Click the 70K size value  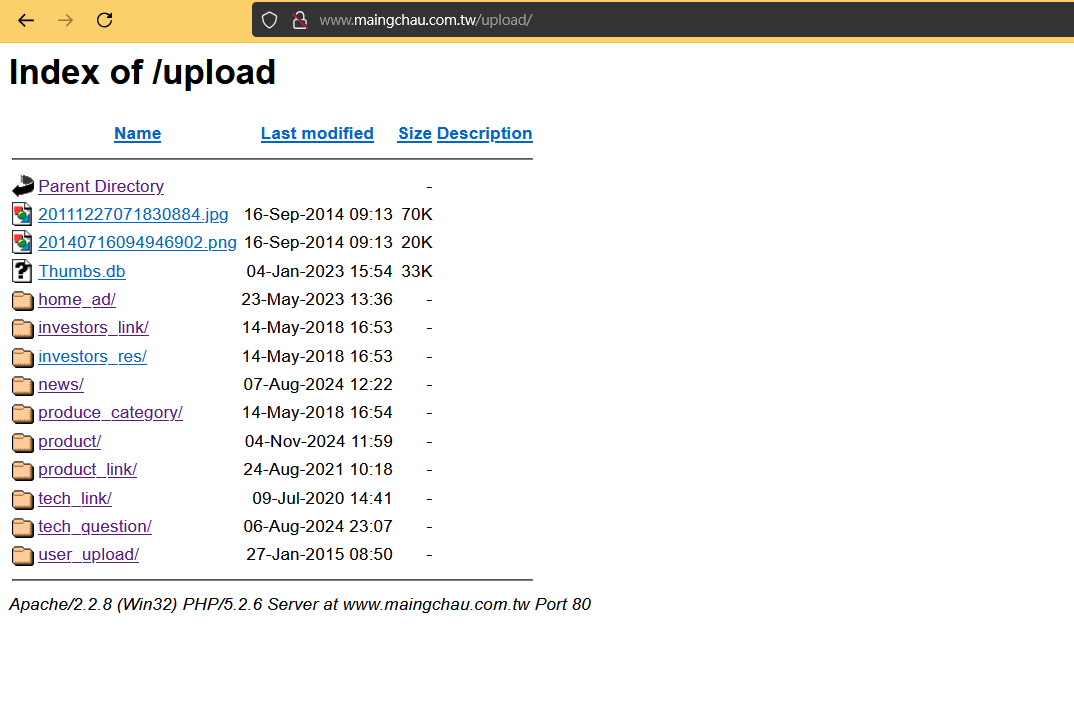point(417,214)
